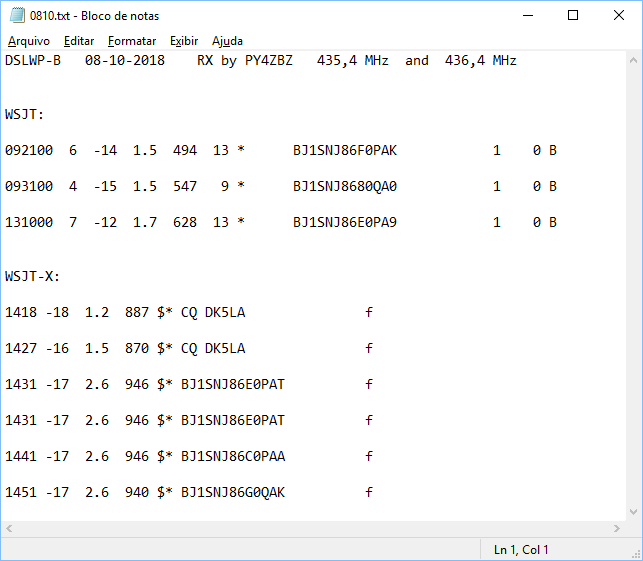Click the horizontal scrollbar left arrow
643x561 pixels.
9,529
